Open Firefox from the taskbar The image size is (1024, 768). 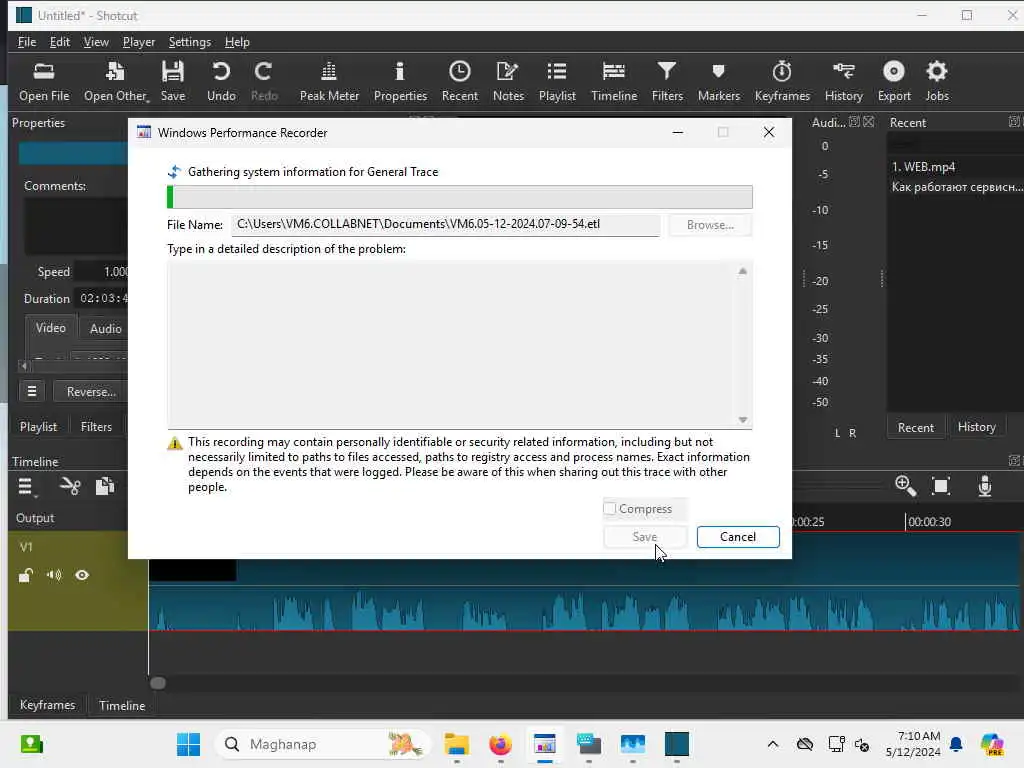tap(500, 744)
